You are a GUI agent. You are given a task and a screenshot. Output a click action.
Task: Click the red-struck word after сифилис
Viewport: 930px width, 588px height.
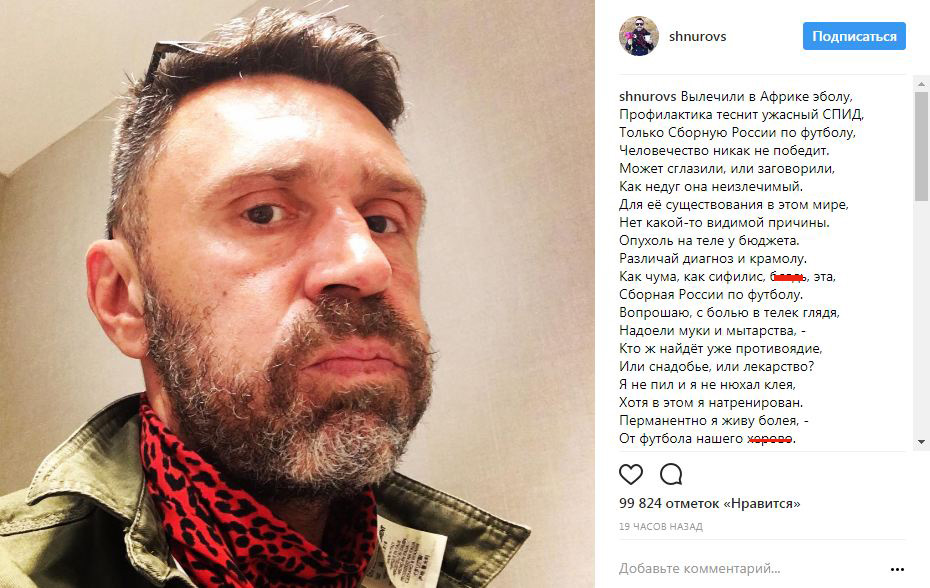click(x=789, y=276)
